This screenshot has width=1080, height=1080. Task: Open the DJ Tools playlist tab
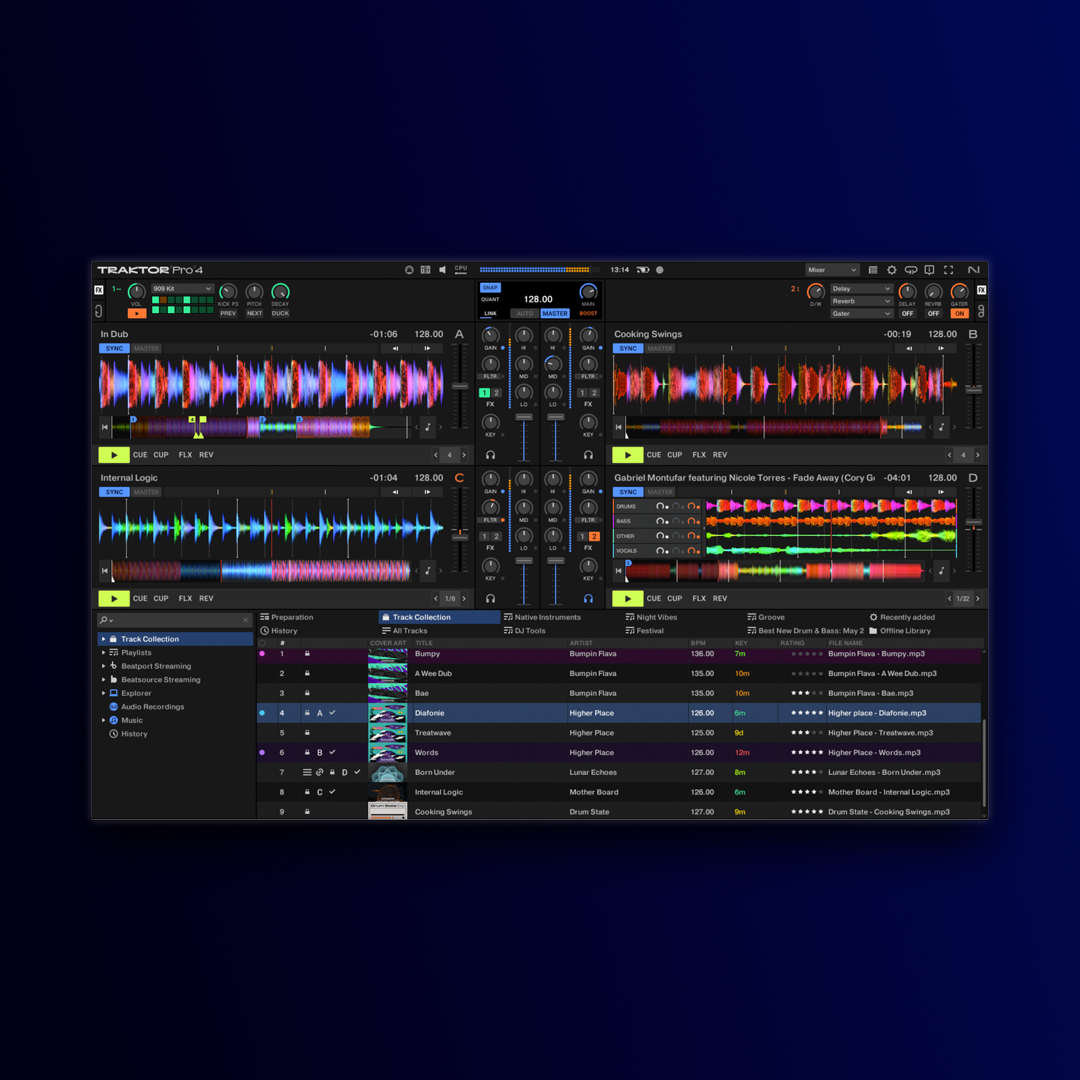tap(525, 631)
